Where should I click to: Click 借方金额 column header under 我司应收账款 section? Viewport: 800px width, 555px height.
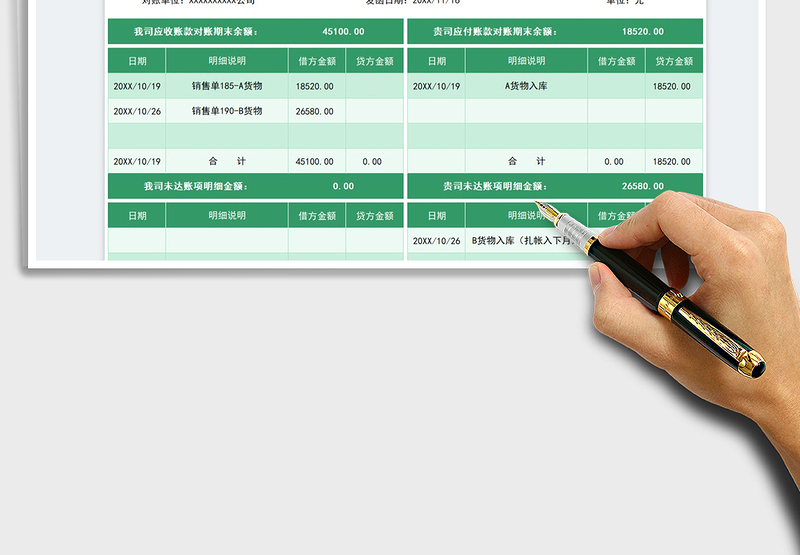pos(317,61)
